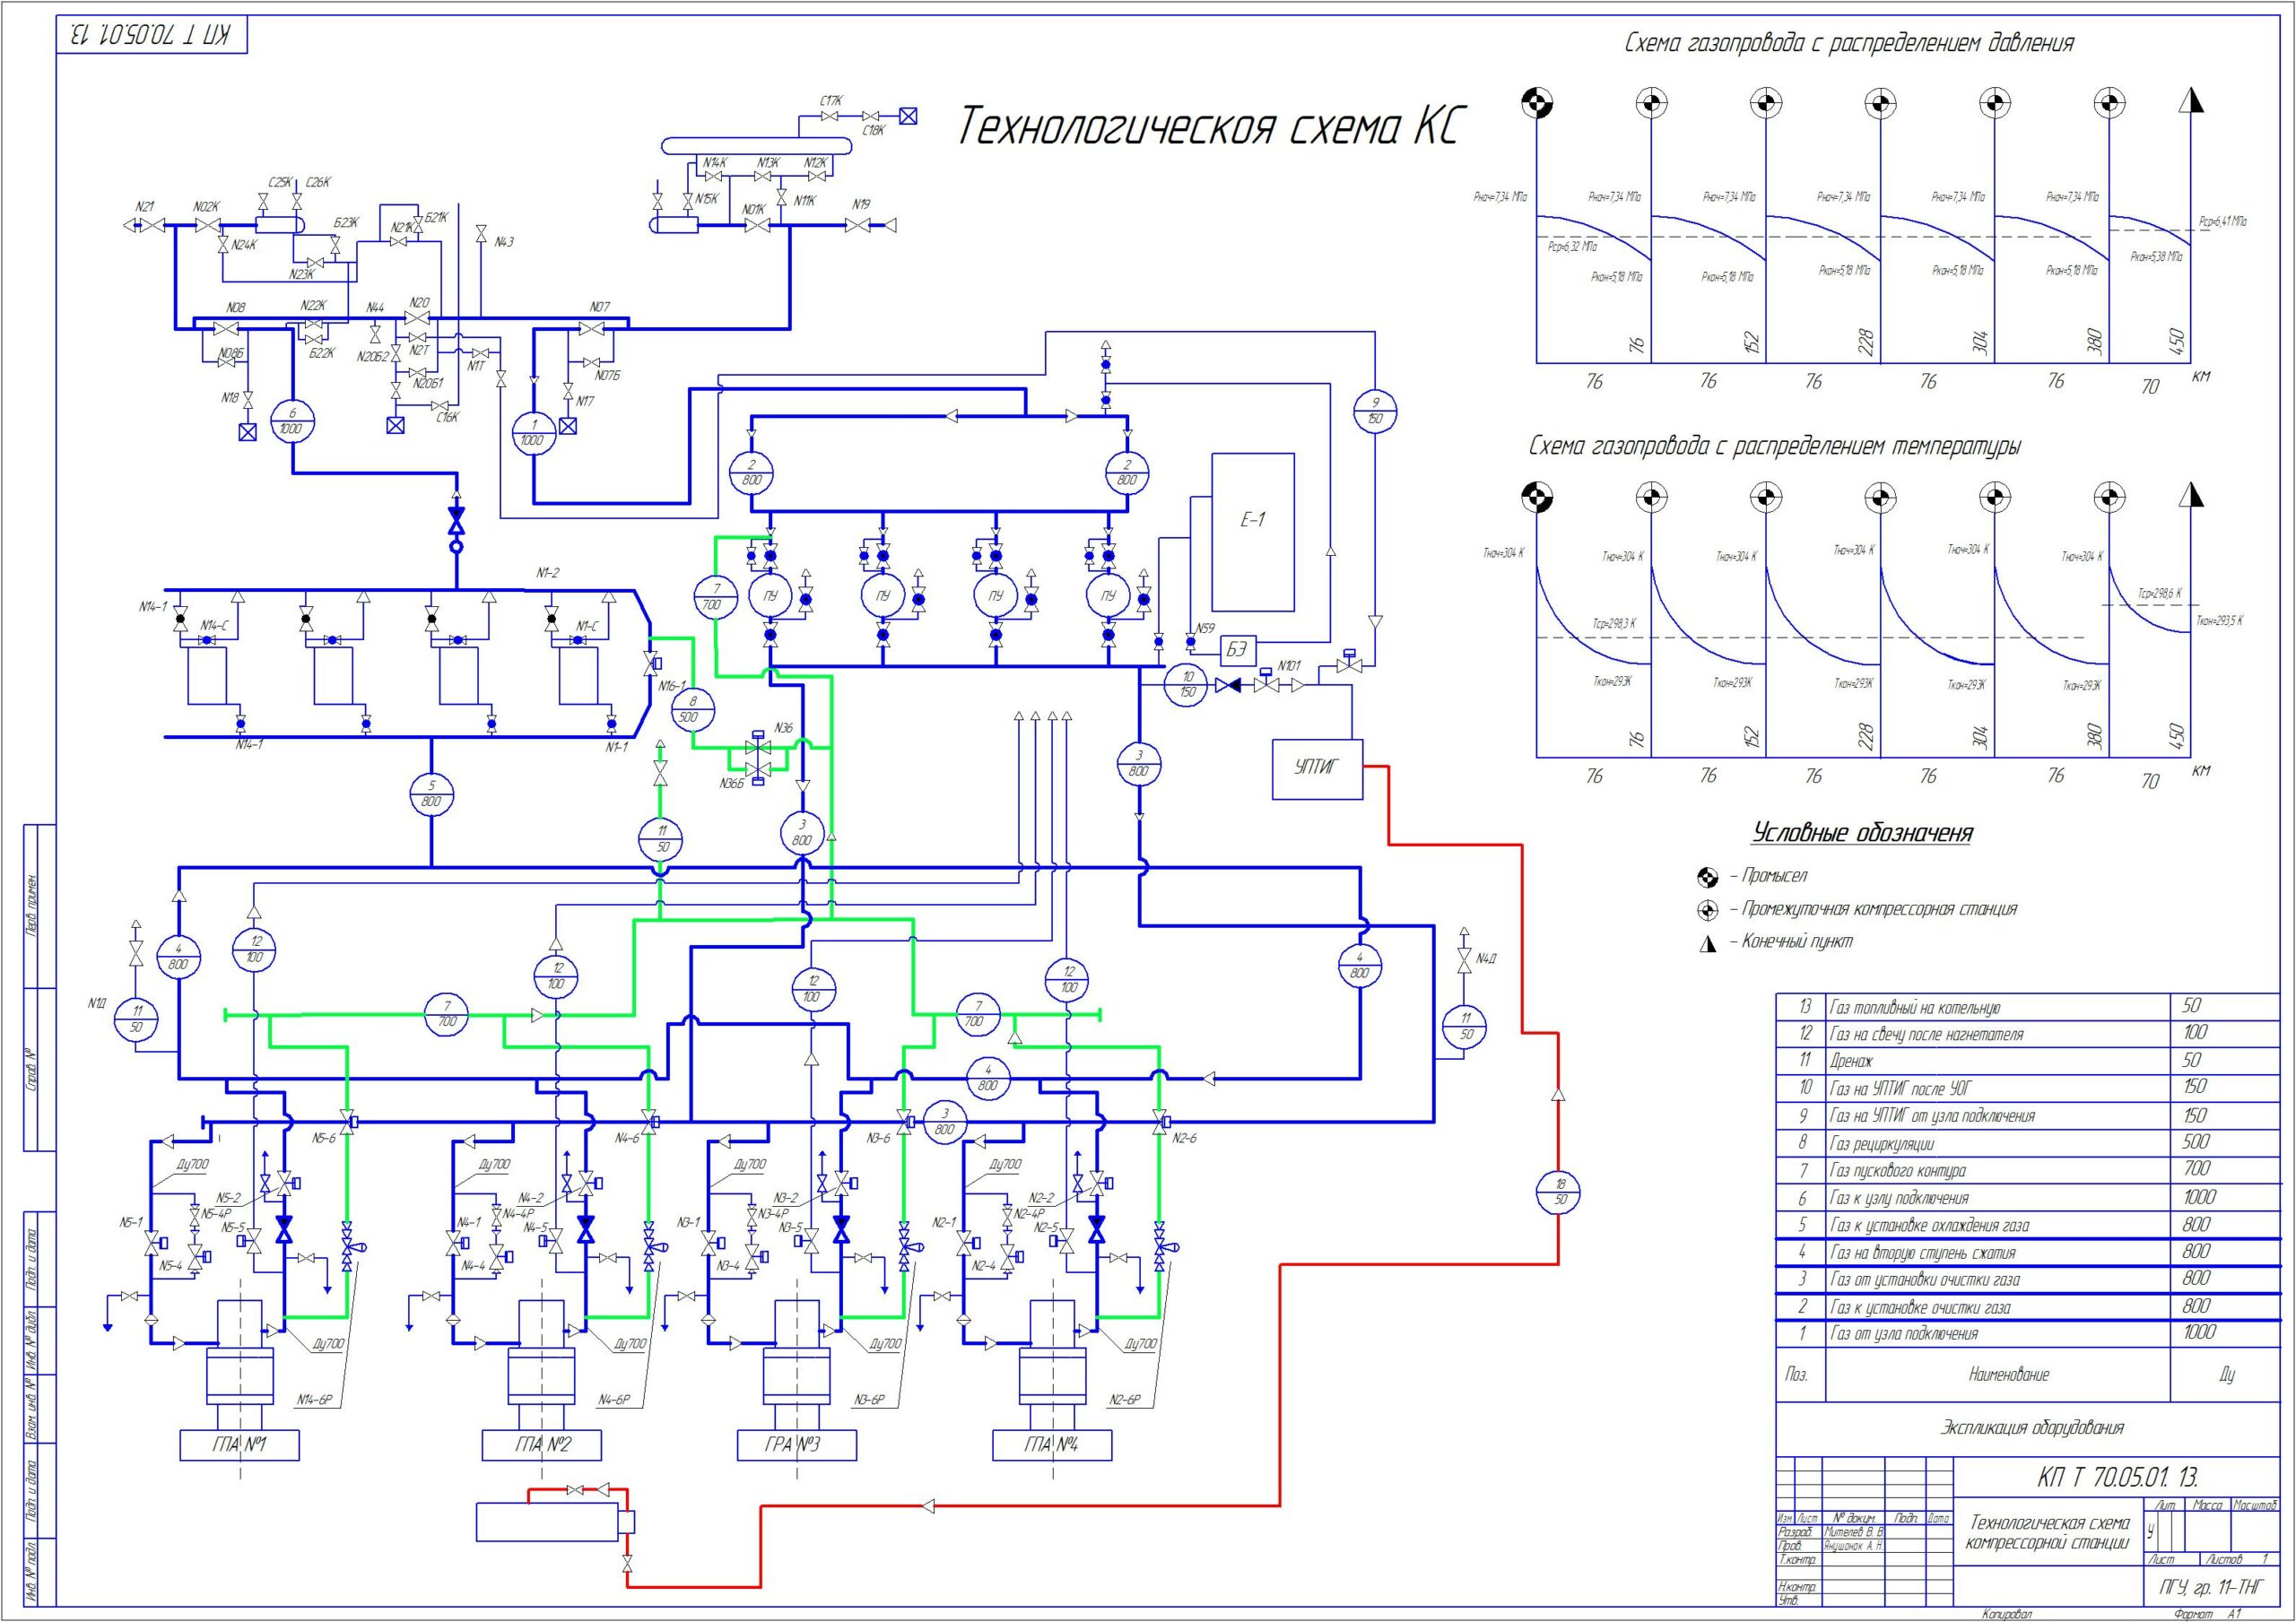
Task: Click the valve symbol labeled N08
Action: tap(227, 328)
